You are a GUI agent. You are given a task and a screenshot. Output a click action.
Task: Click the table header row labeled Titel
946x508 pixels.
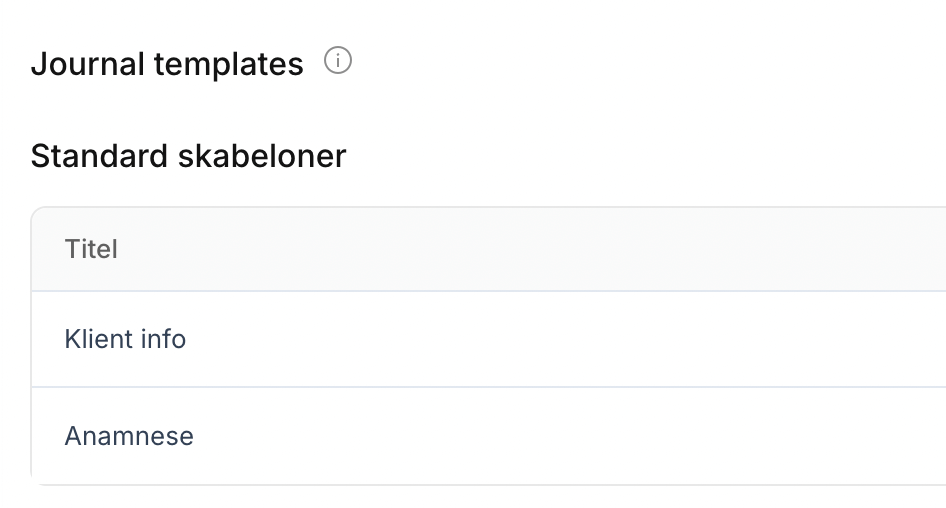click(488, 249)
